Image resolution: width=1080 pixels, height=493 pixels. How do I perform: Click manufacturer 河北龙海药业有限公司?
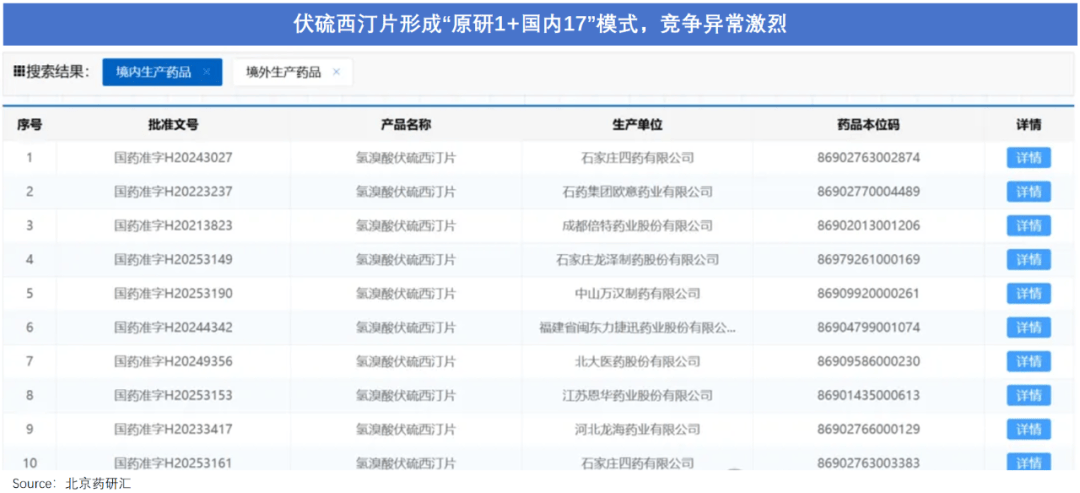click(637, 429)
